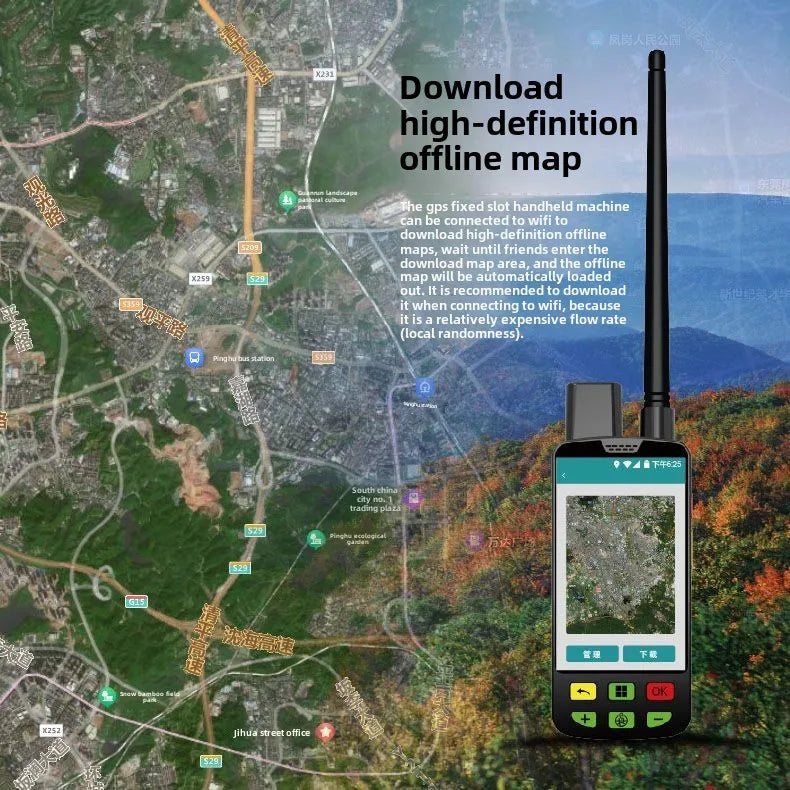Open the satellite map preview on device screen

[621, 565]
